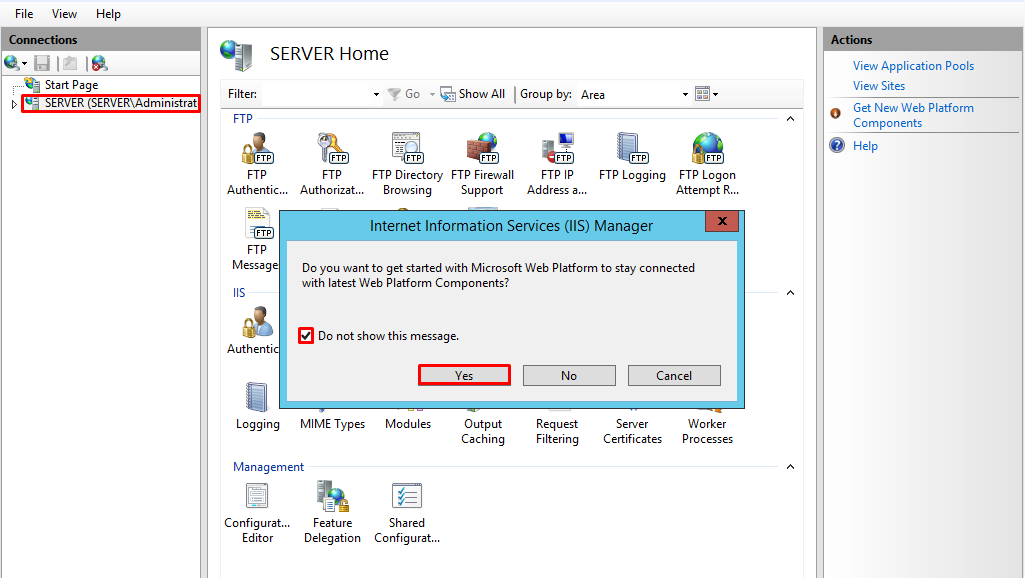Expand the SERVER tree node arrow

tap(14, 104)
